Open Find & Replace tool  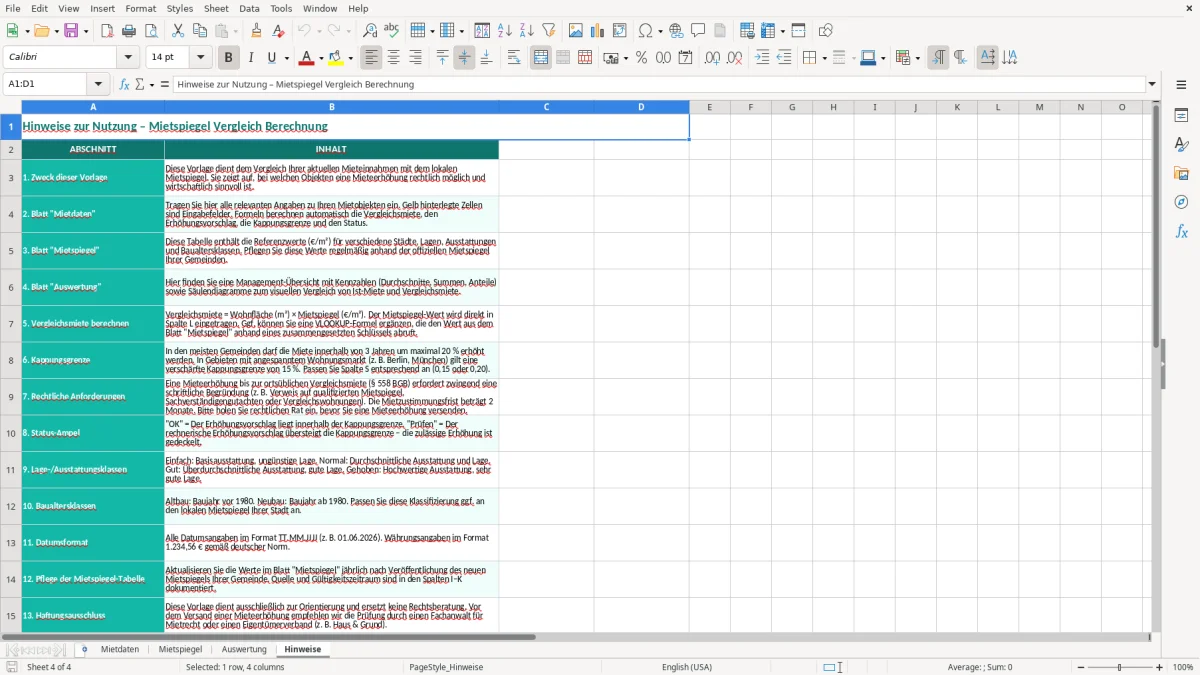370,31
